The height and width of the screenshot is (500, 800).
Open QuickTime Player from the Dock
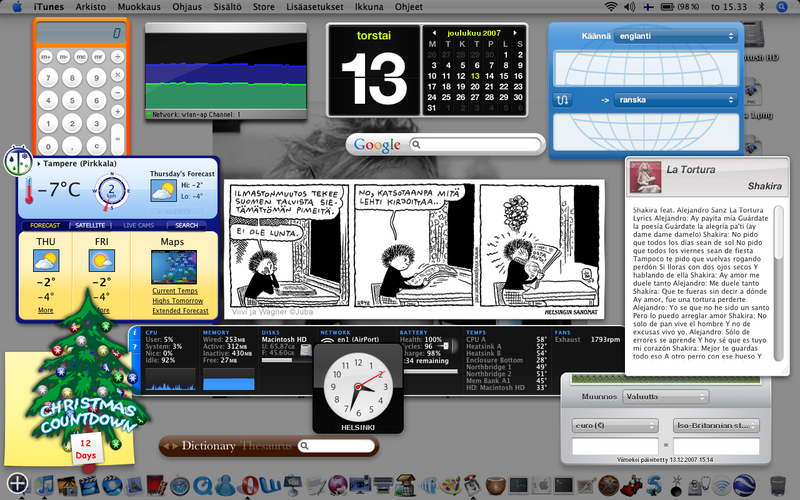[203, 486]
